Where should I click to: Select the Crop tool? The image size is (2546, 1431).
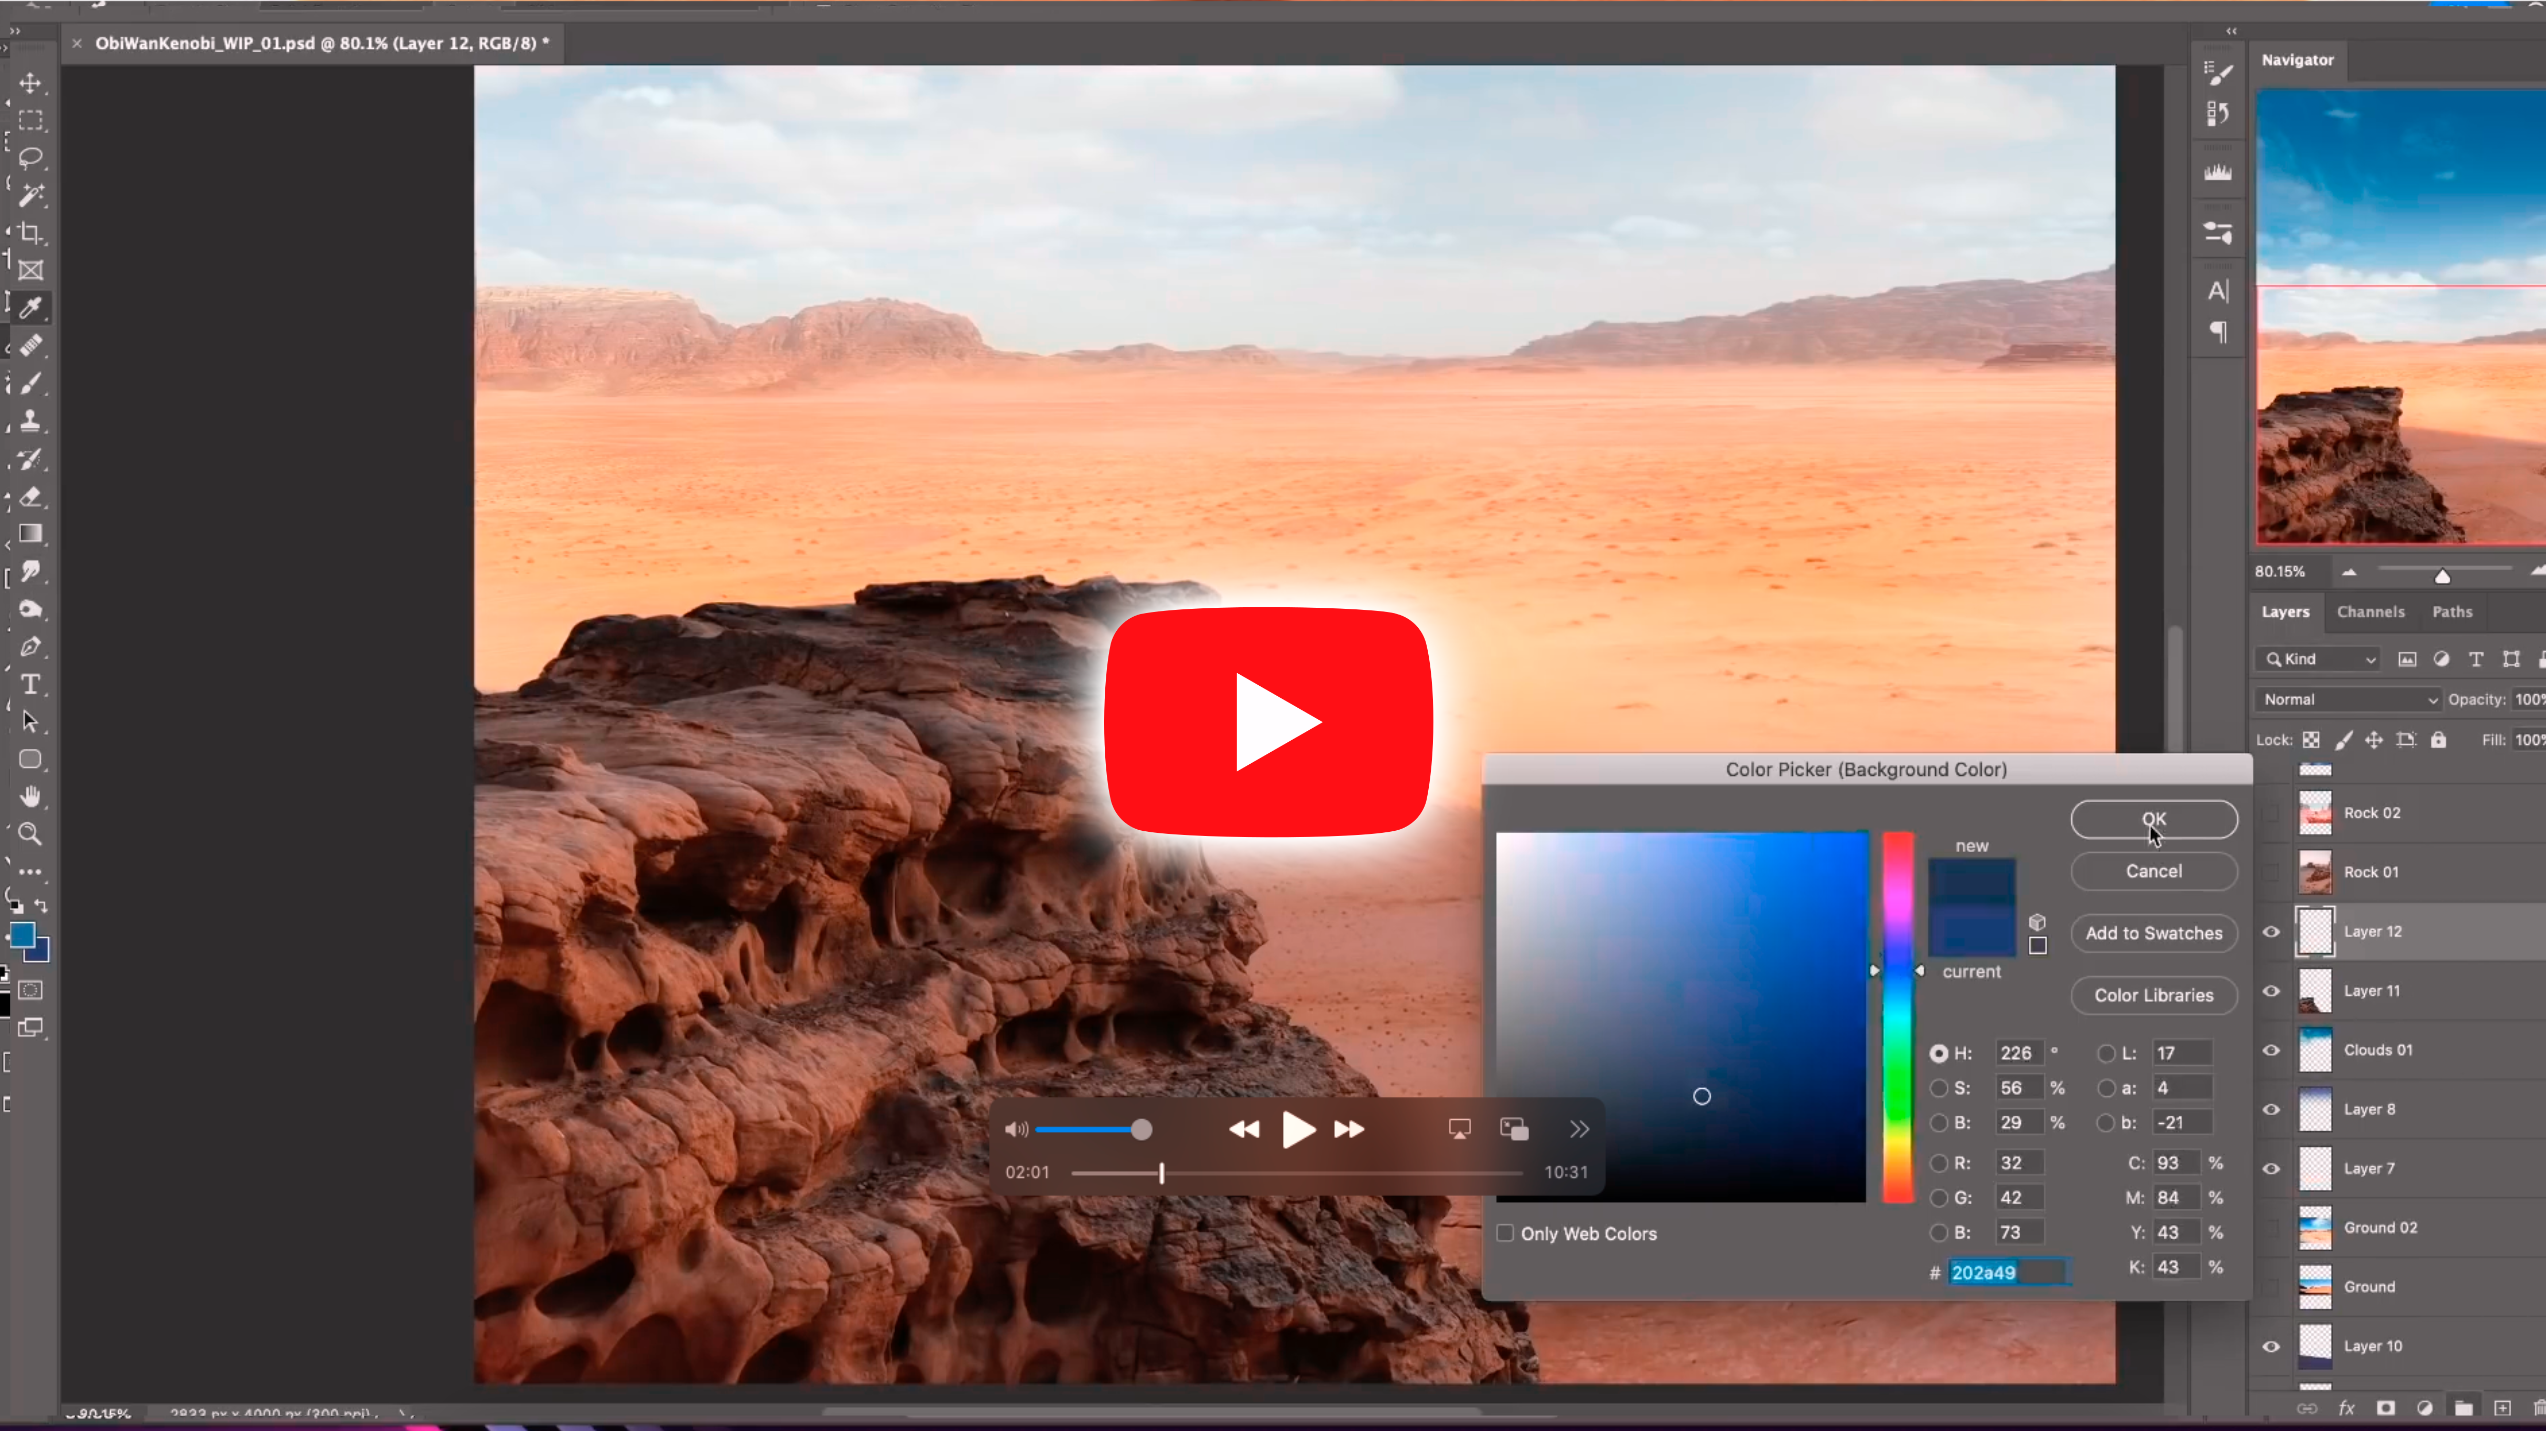pyautogui.click(x=30, y=233)
